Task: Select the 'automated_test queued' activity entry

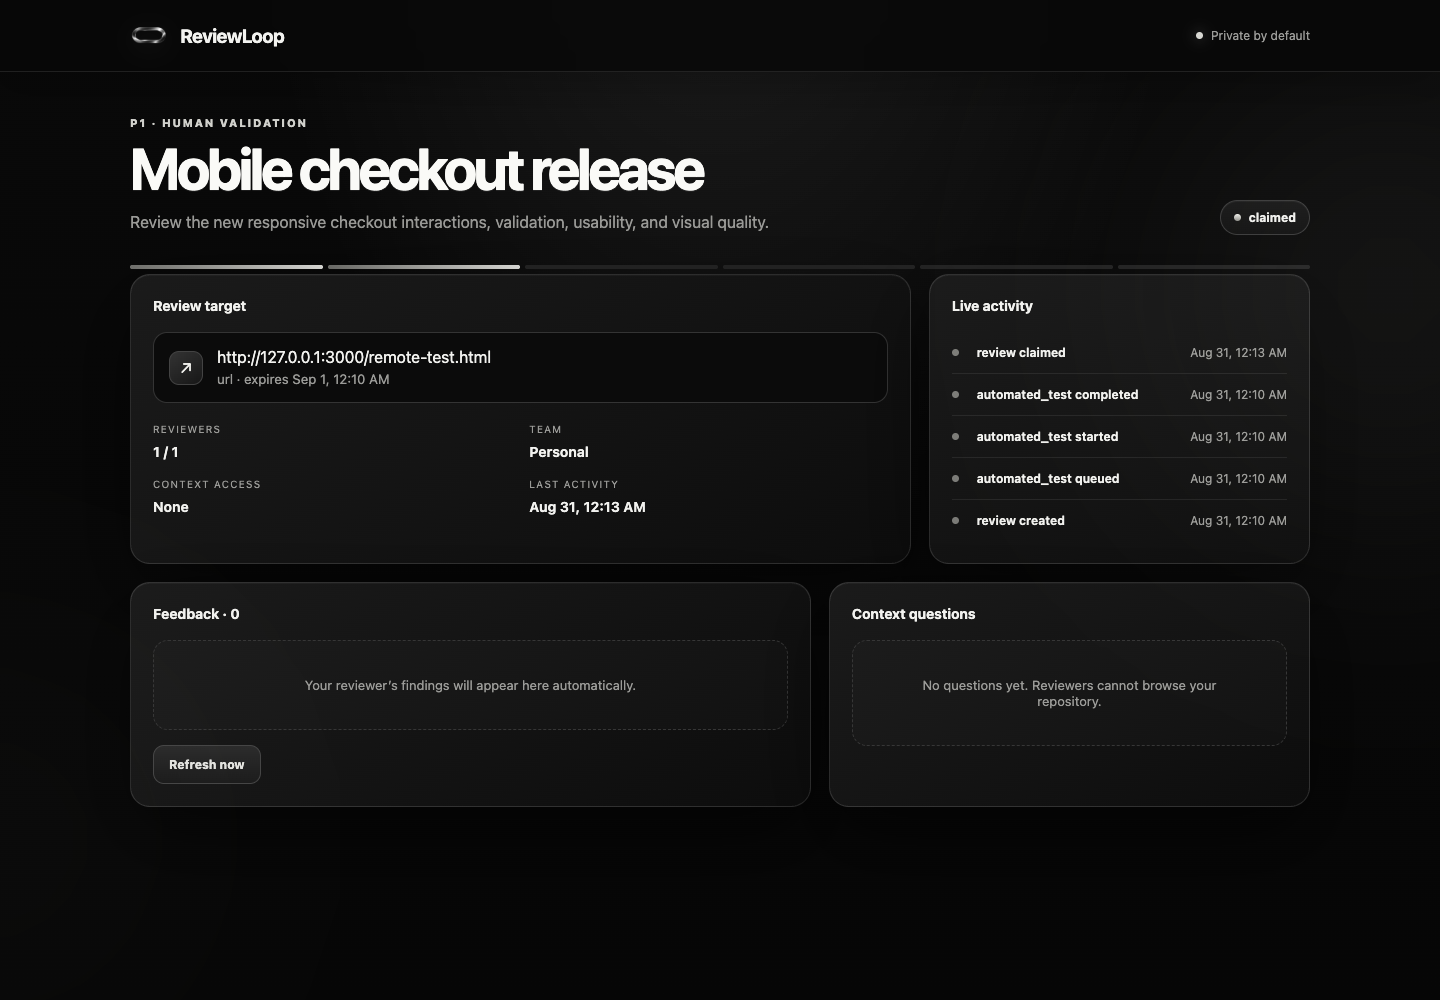Action: 1119,479
